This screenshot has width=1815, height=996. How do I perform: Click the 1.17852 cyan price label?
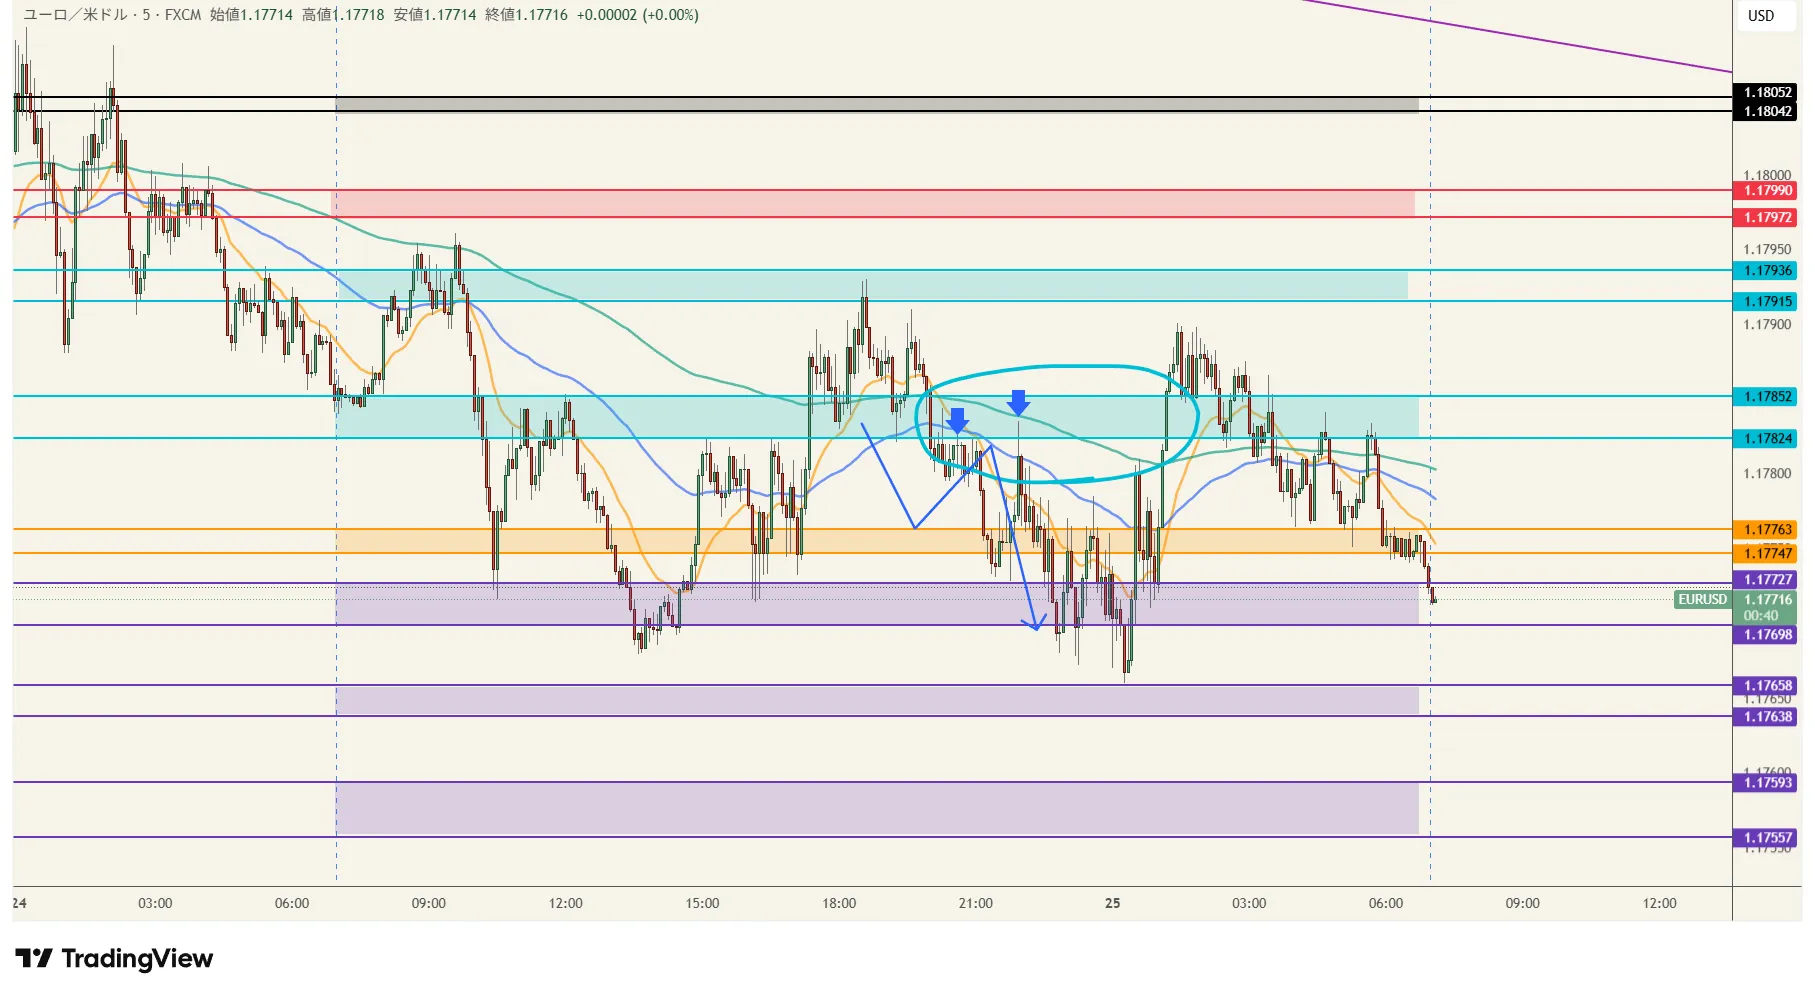pyautogui.click(x=1767, y=396)
